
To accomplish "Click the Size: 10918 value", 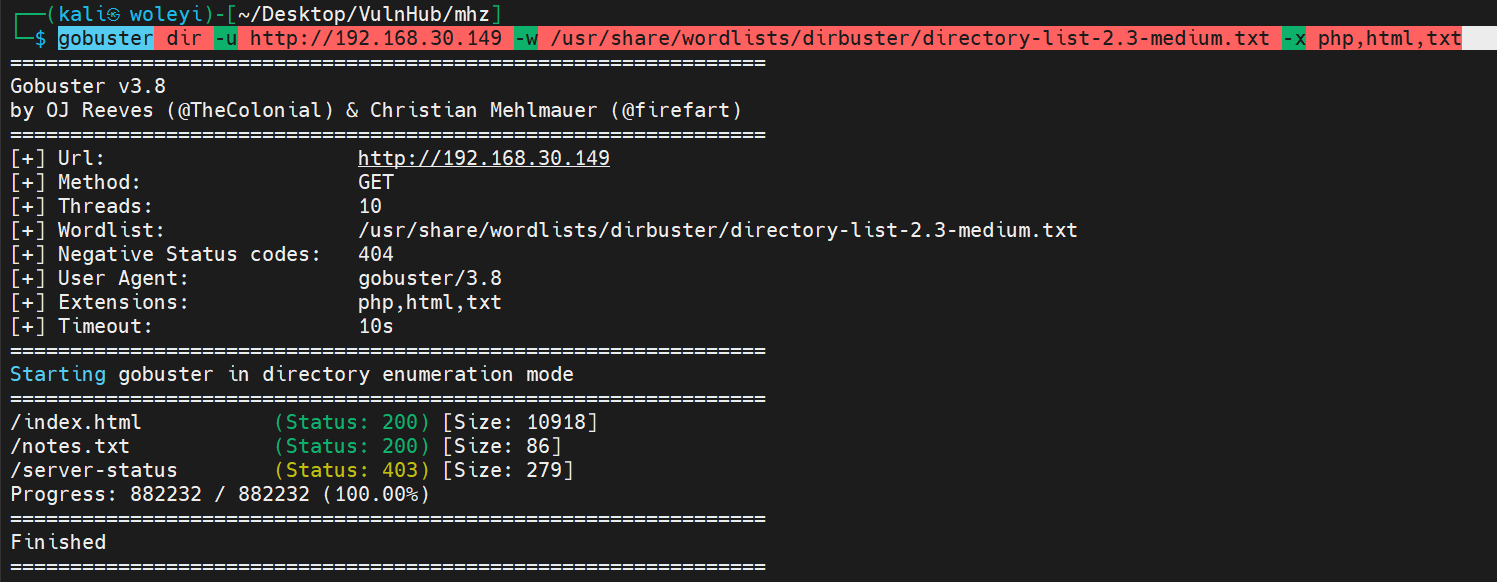I will click(520, 422).
